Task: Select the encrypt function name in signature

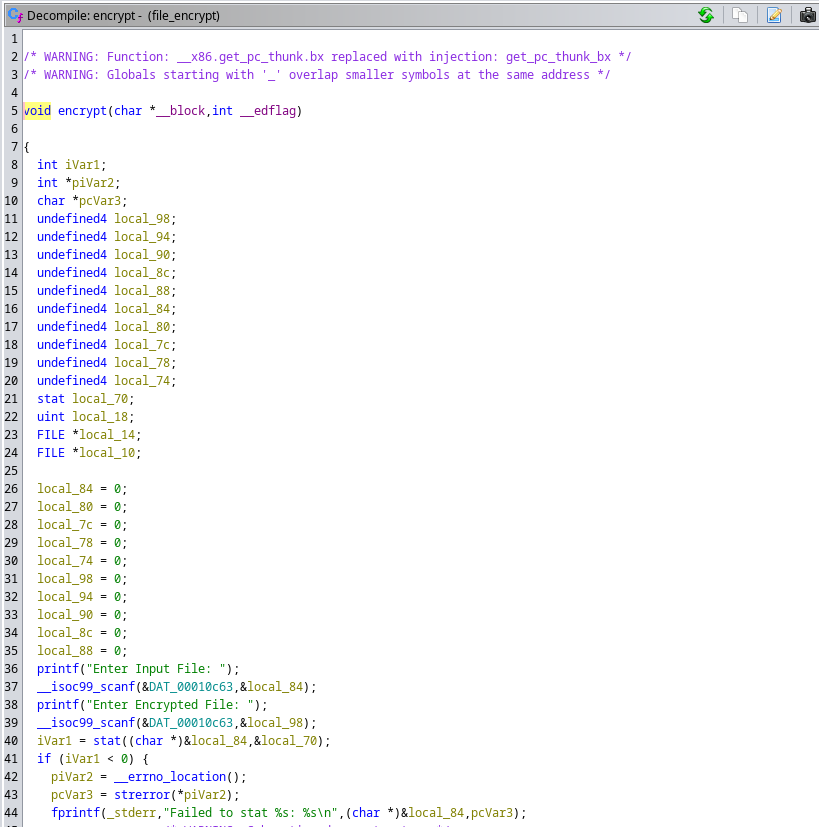Action: pos(82,111)
